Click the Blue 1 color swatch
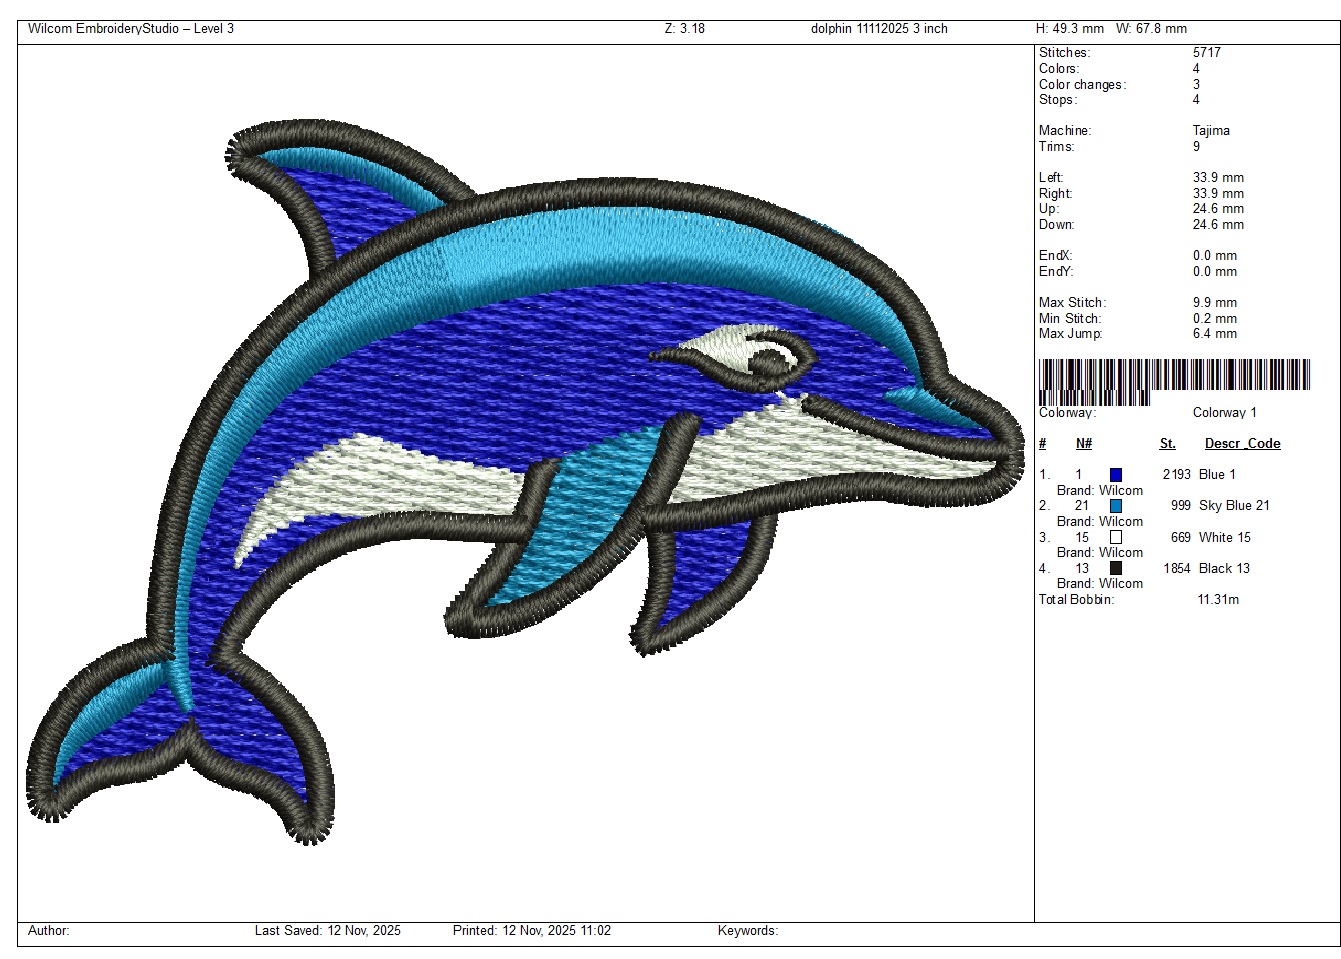1341x959 pixels. (1115, 475)
